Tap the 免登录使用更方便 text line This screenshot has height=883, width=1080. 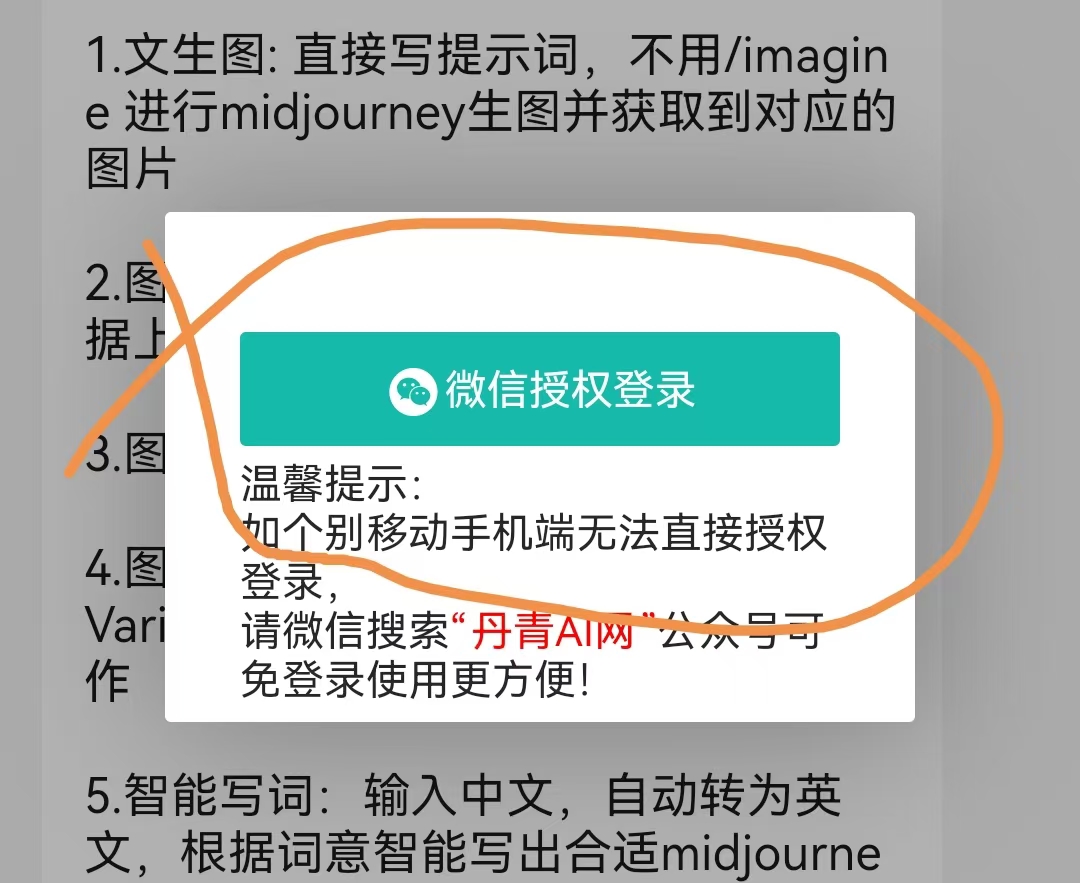coord(415,678)
